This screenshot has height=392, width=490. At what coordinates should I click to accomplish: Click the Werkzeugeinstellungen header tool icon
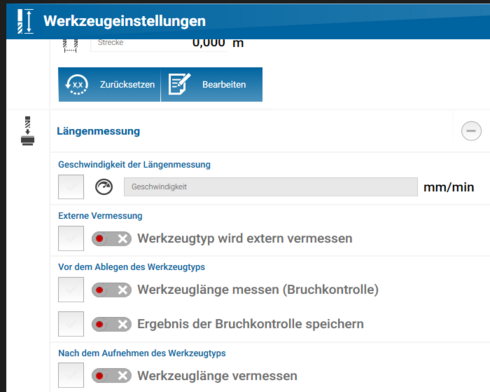(25, 21)
